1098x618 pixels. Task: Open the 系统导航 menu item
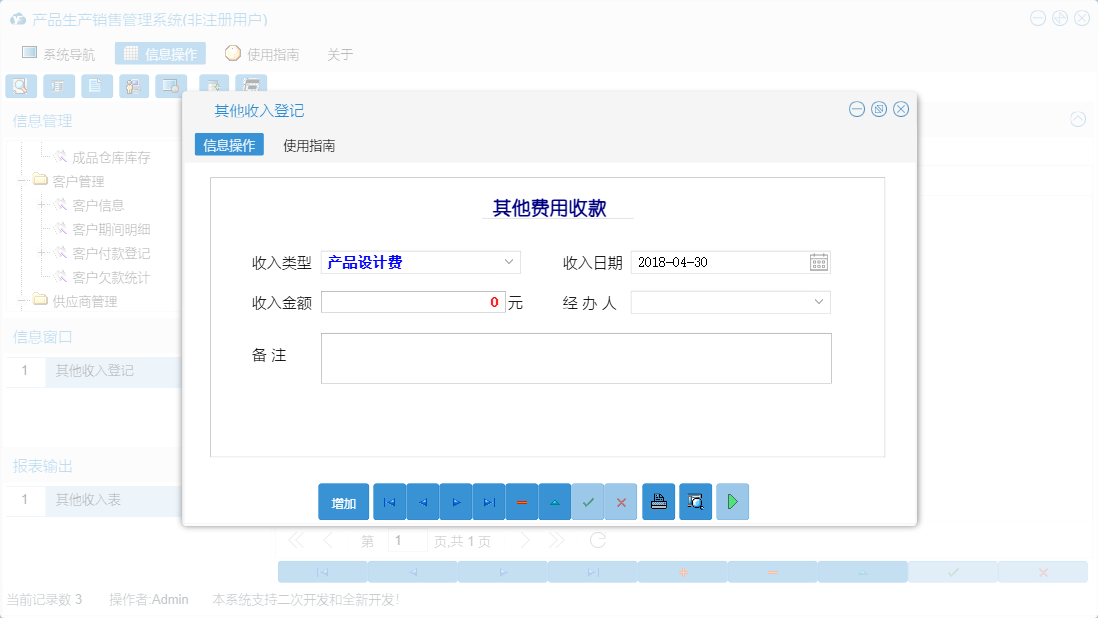click(62, 54)
